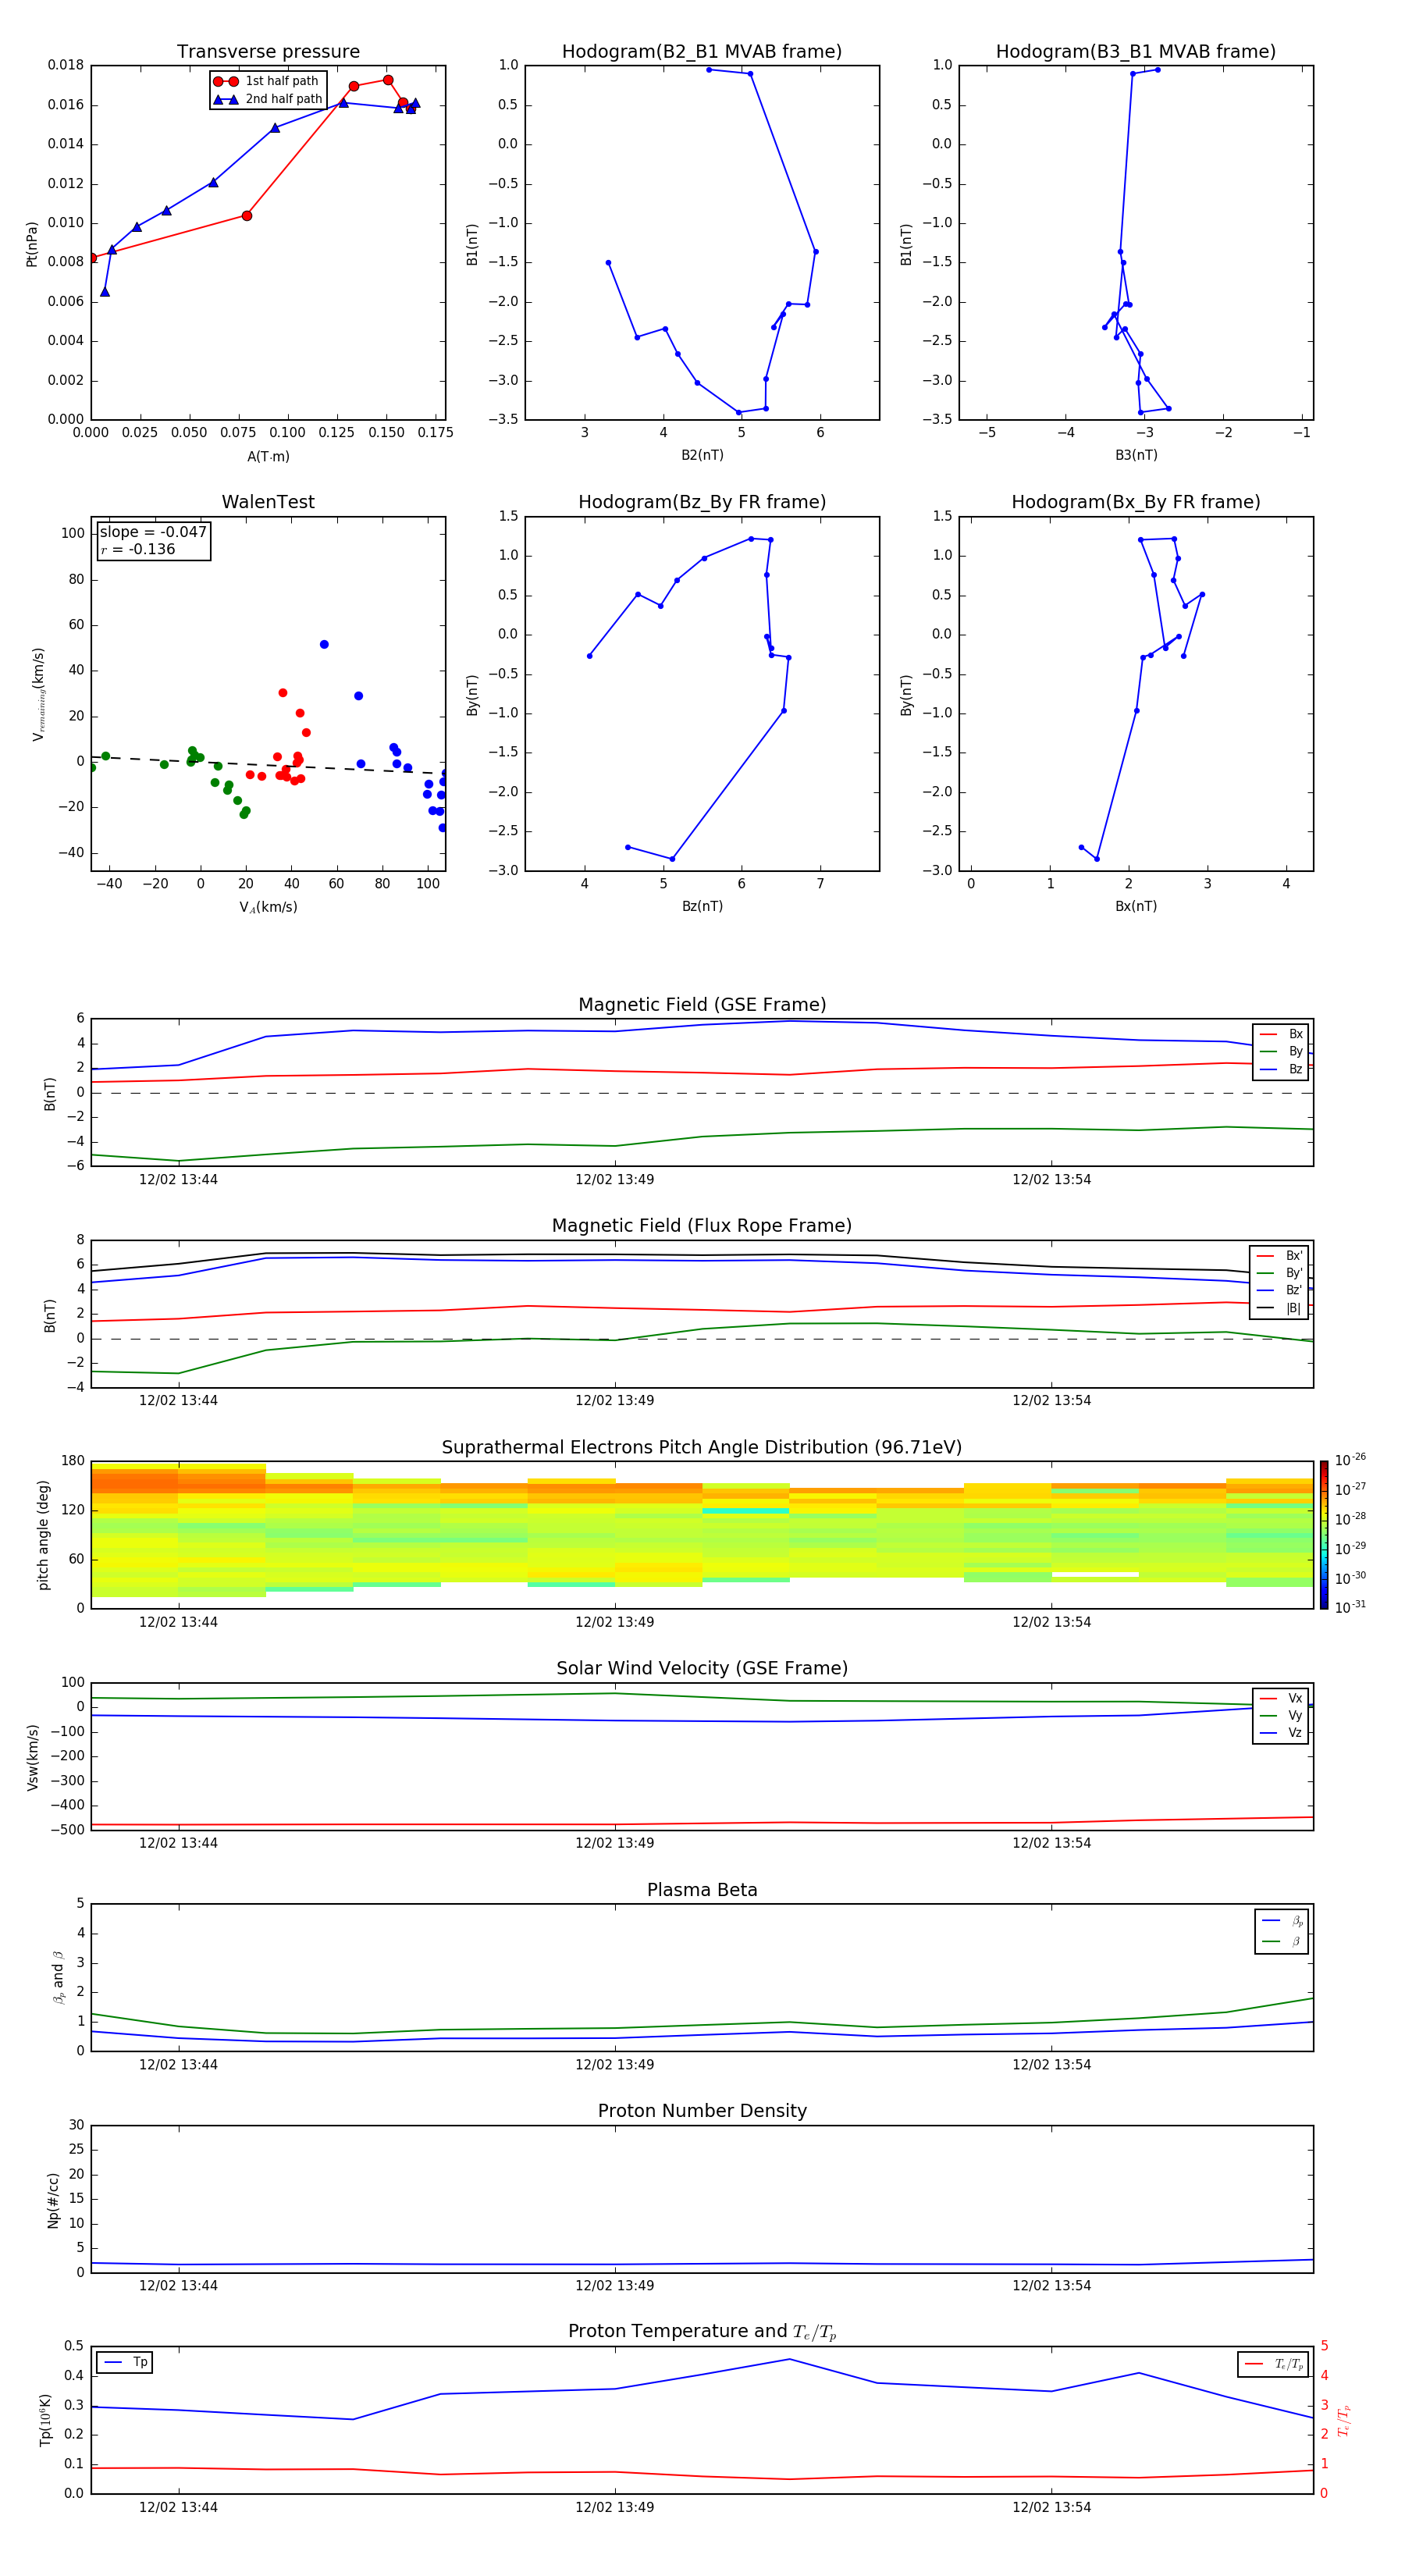Click the Bx legend entry in GSE magnetic field plot
This screenshot has width=1405, height=2576.
[x=1281, y=1034]
